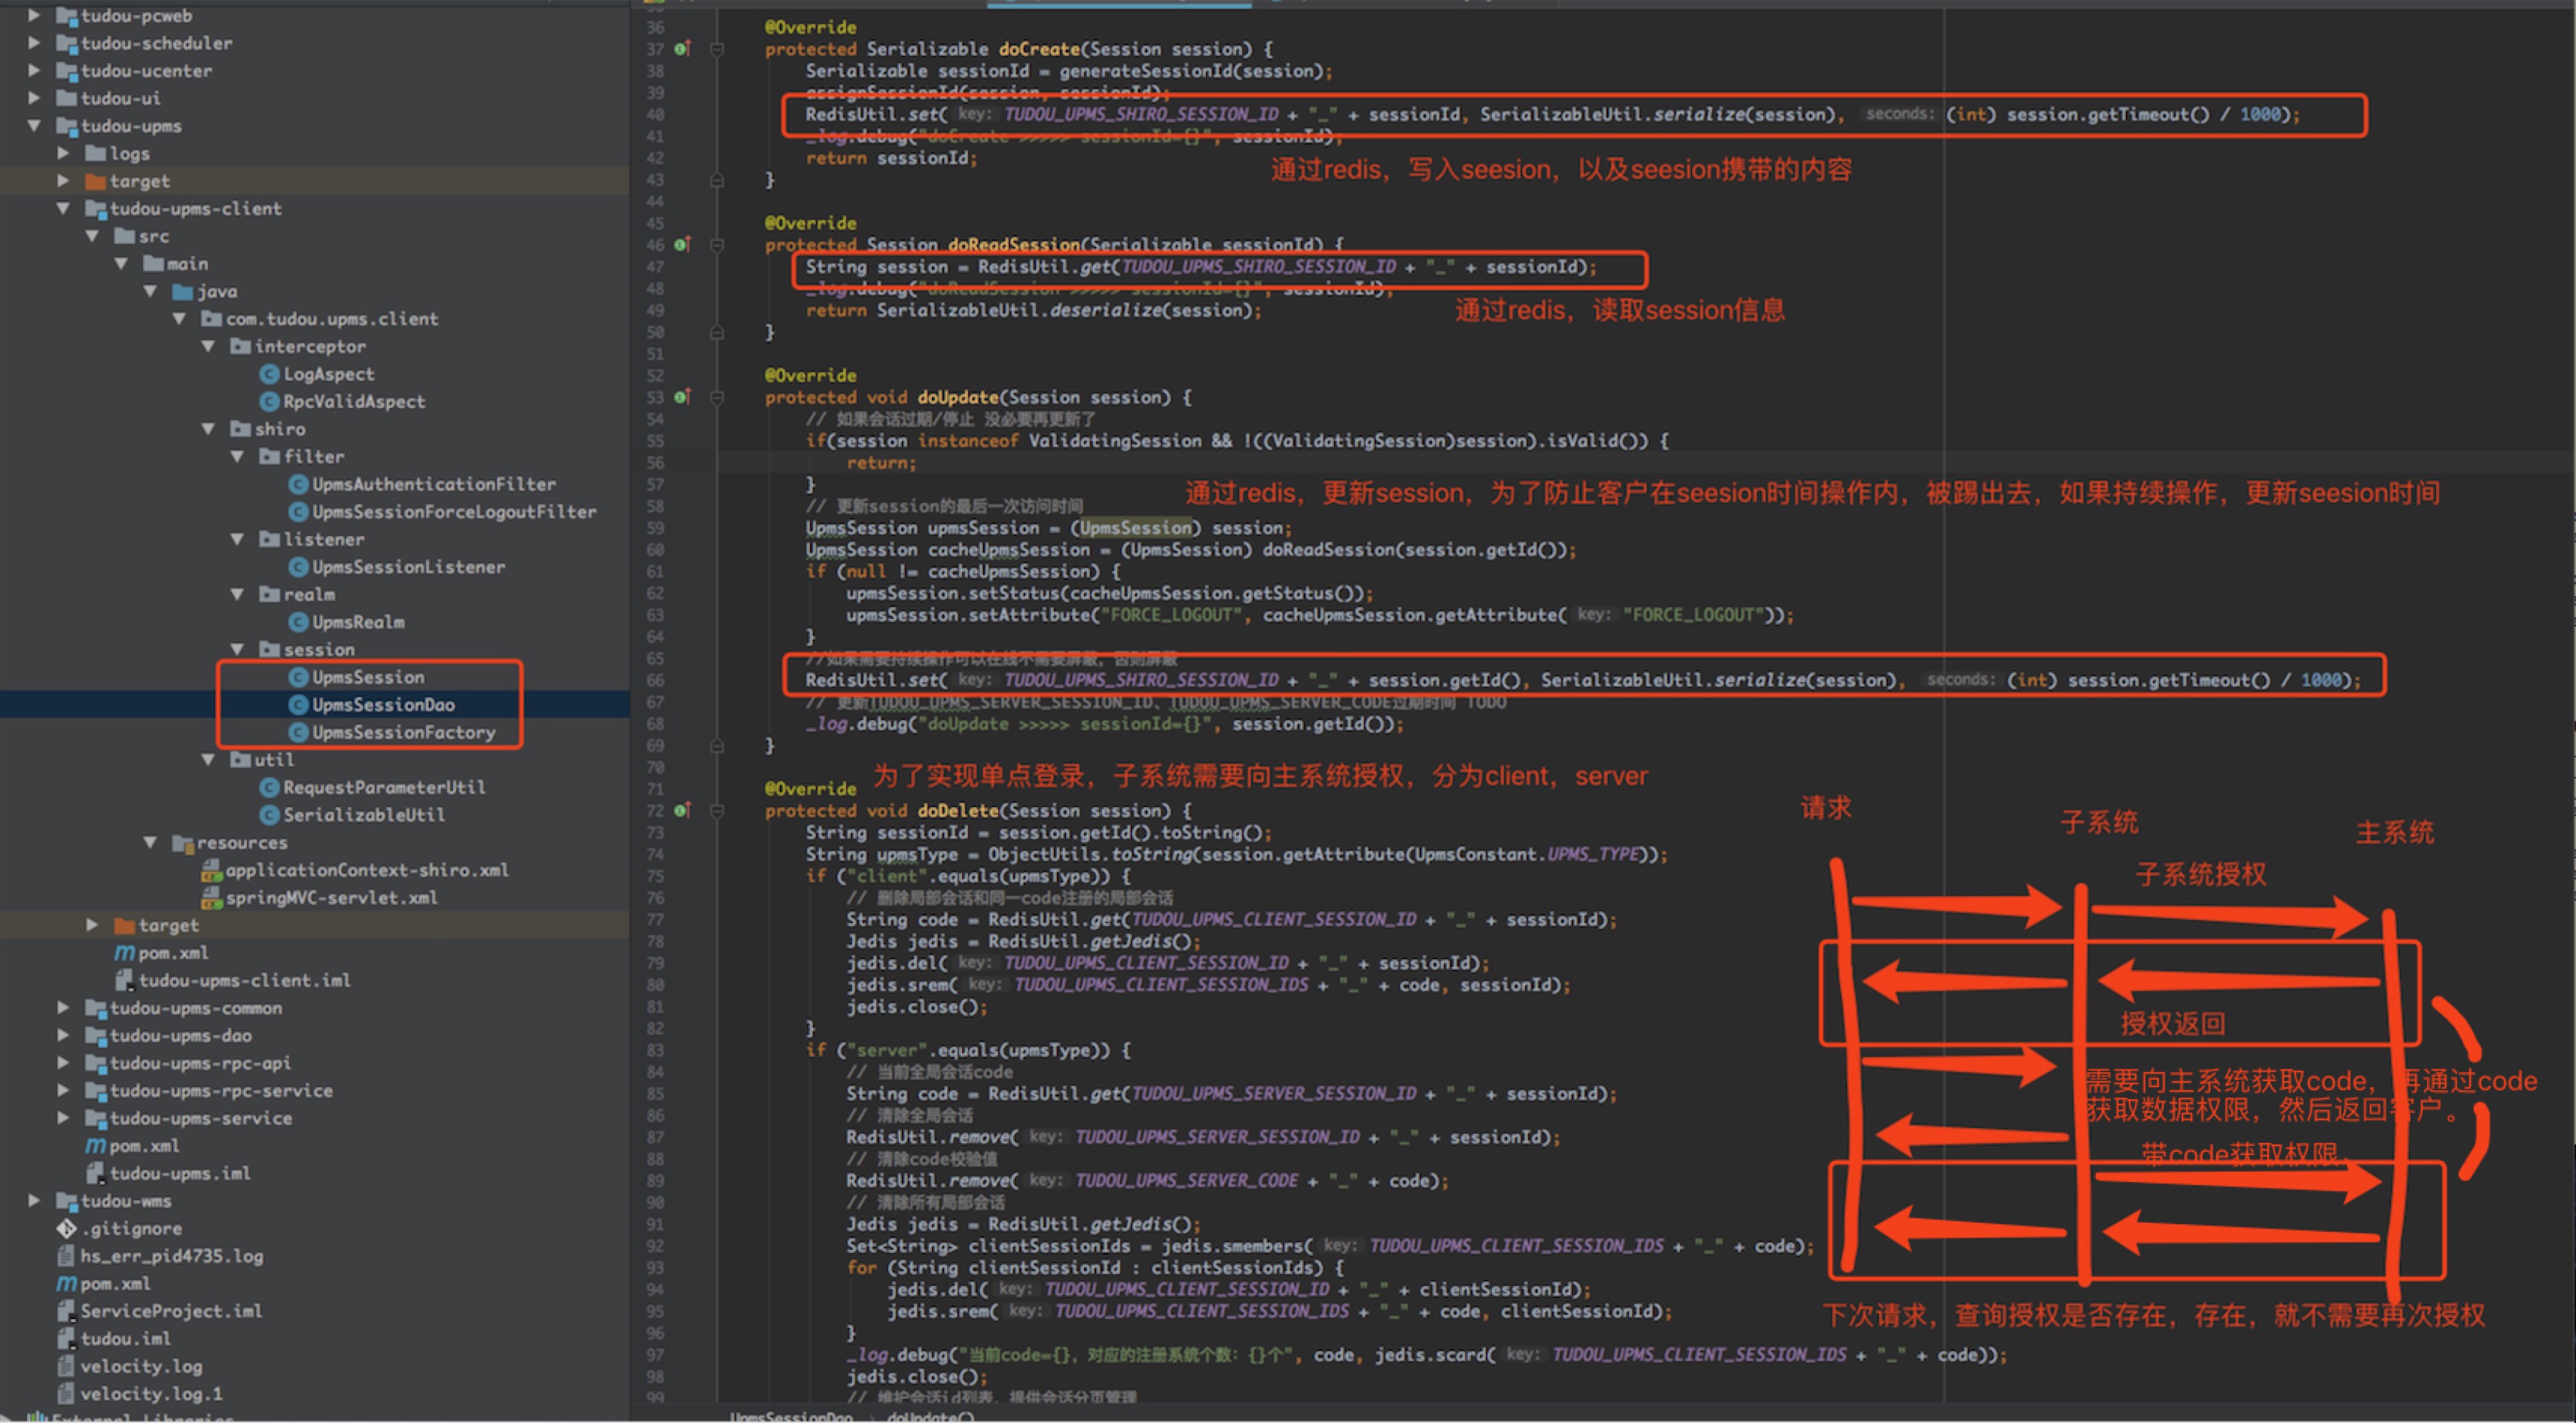Click the SerializableUtil class icon
The image size is (2576, 1423).
pos(269,815)
